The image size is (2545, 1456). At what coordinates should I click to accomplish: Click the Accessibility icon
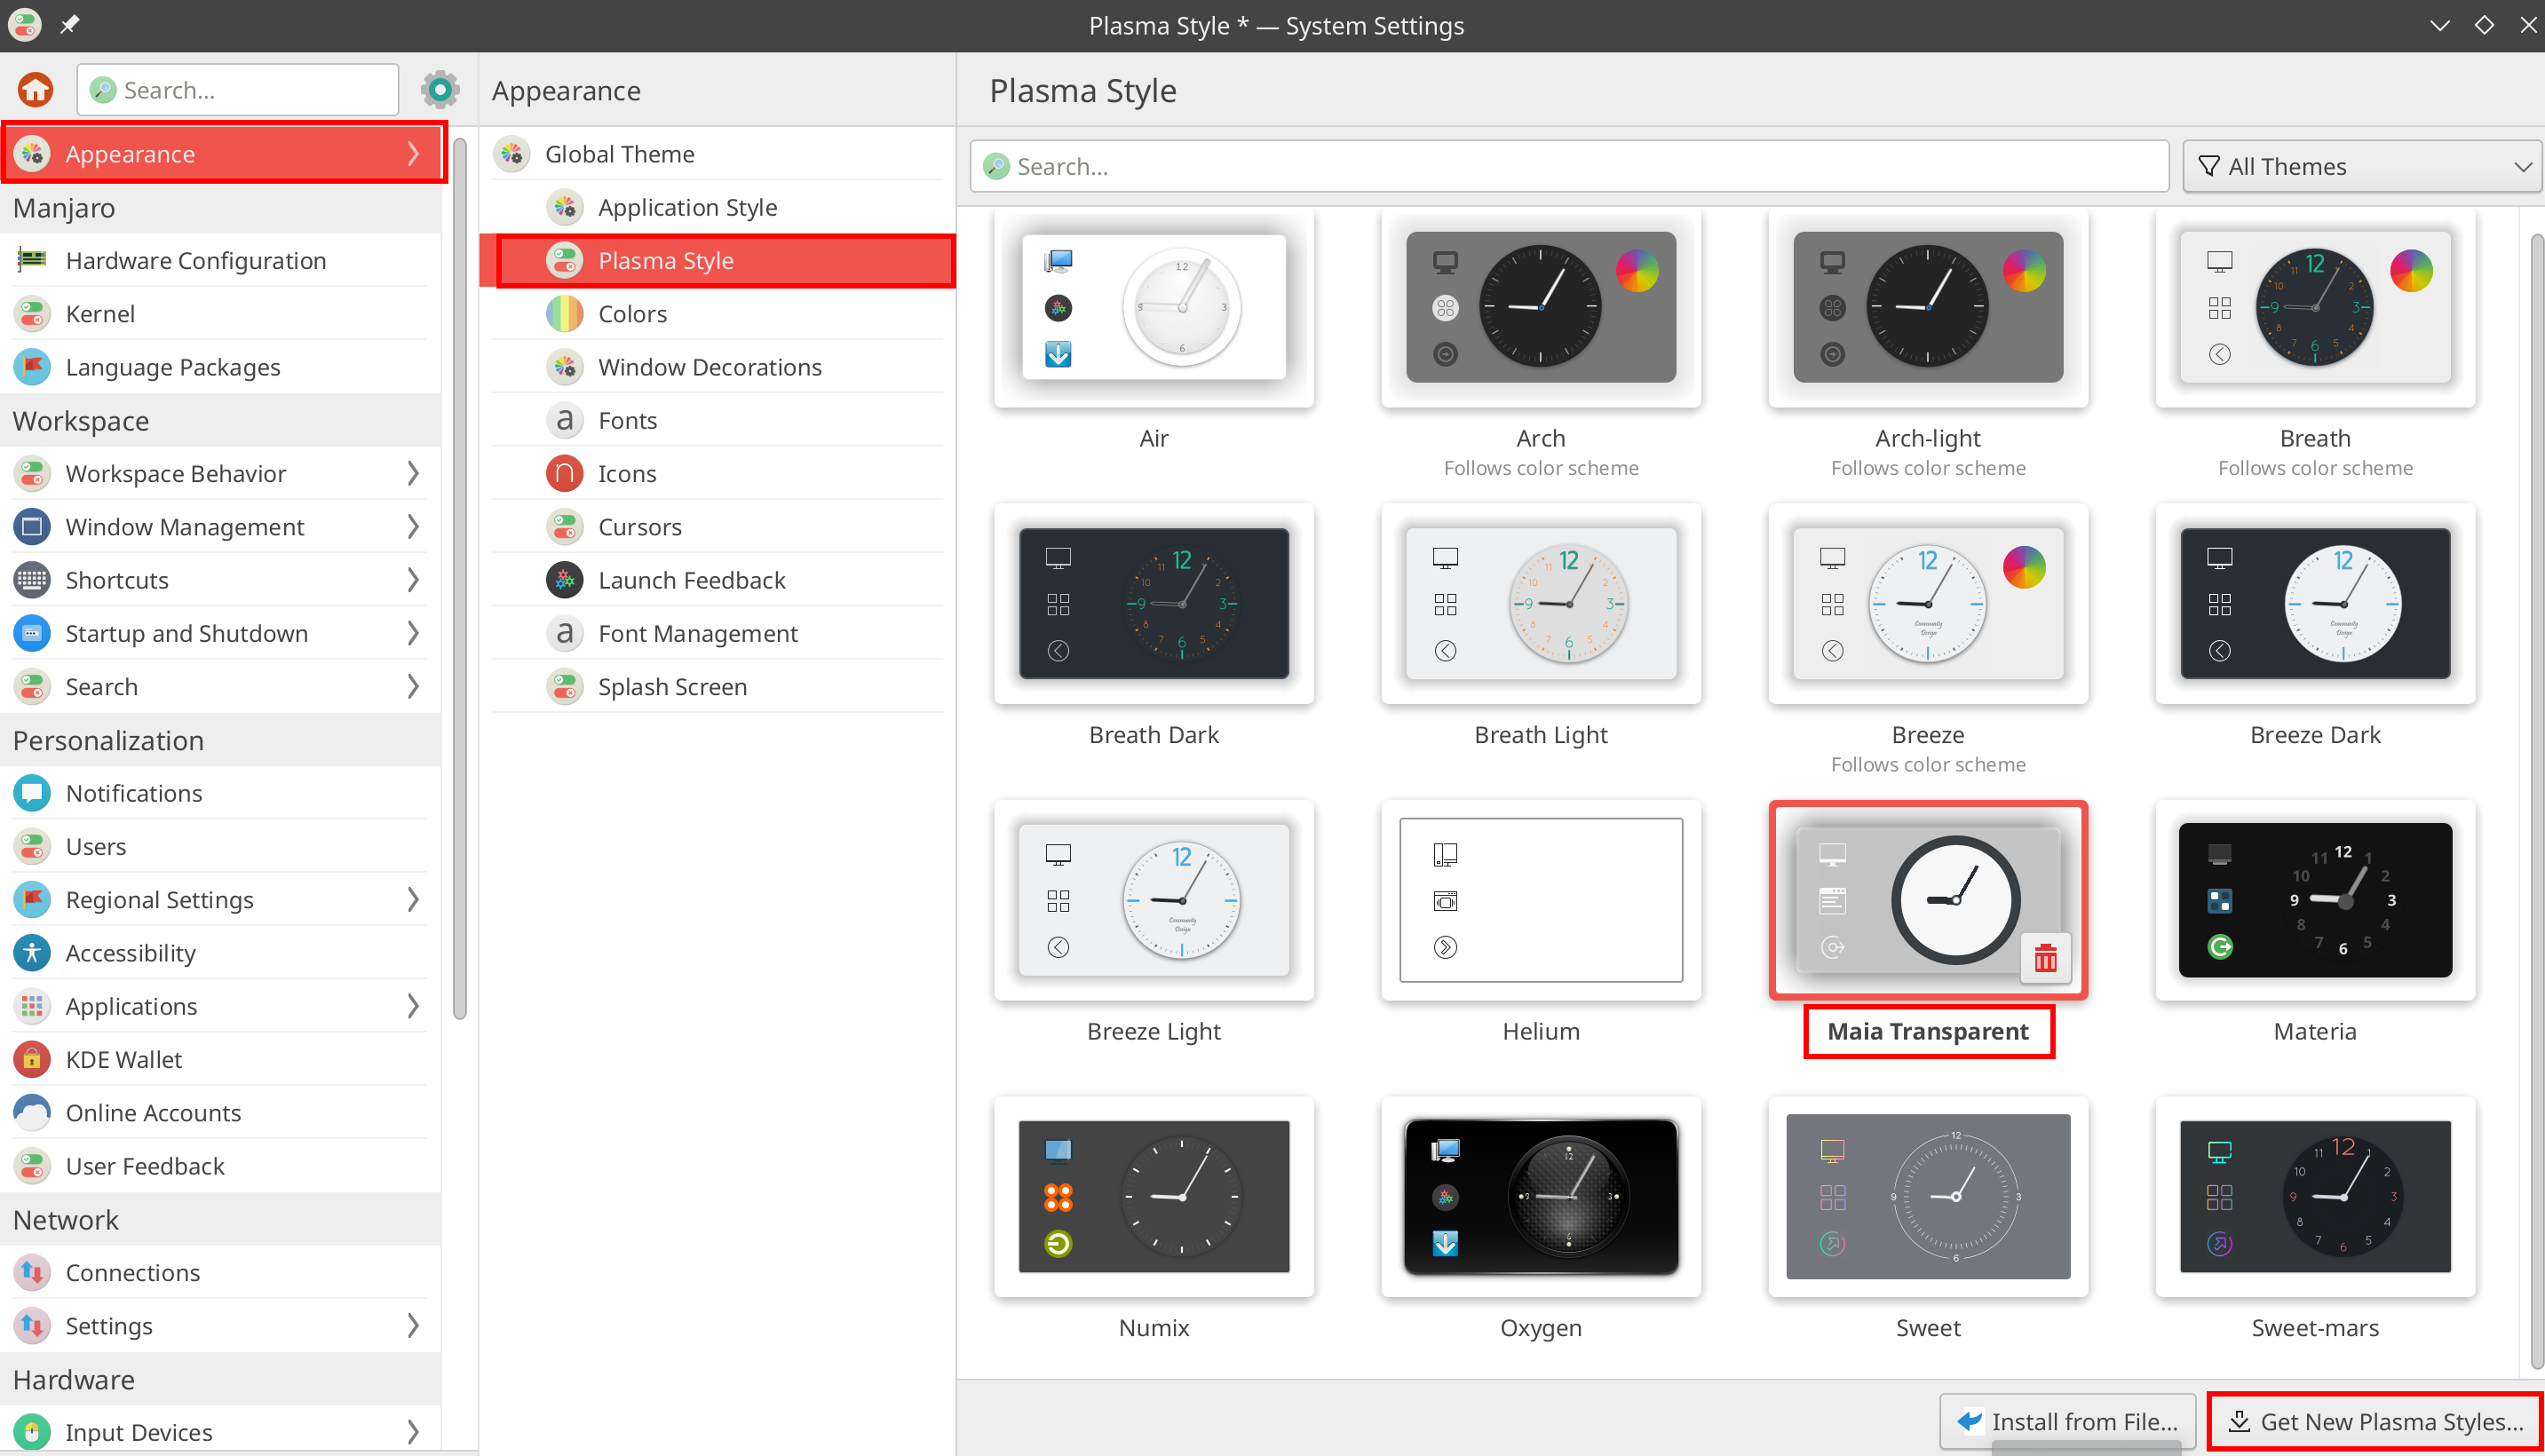point(32,953)
